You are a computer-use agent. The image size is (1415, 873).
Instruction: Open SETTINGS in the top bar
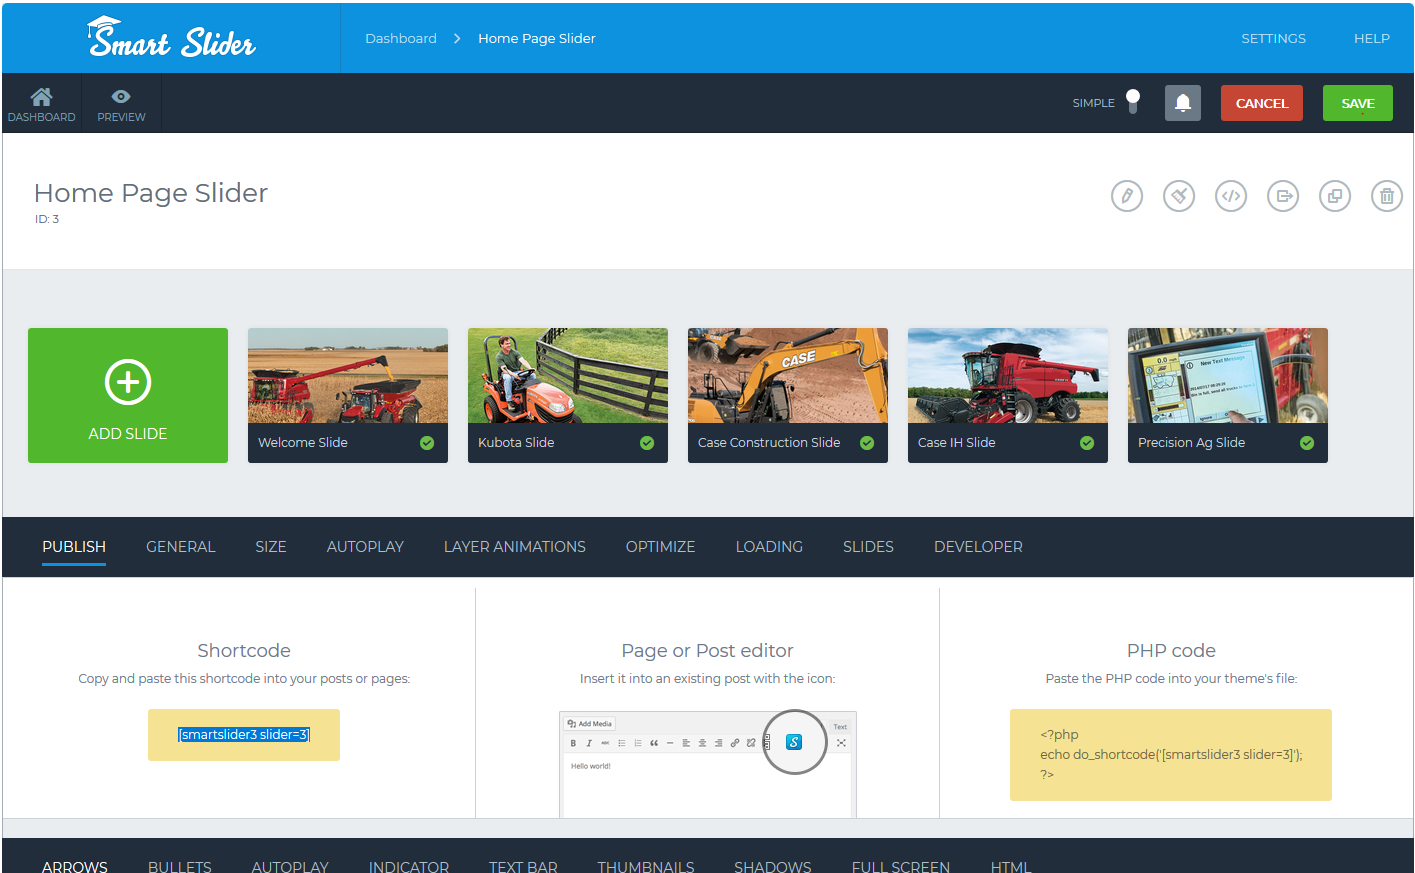point(1273,38)
